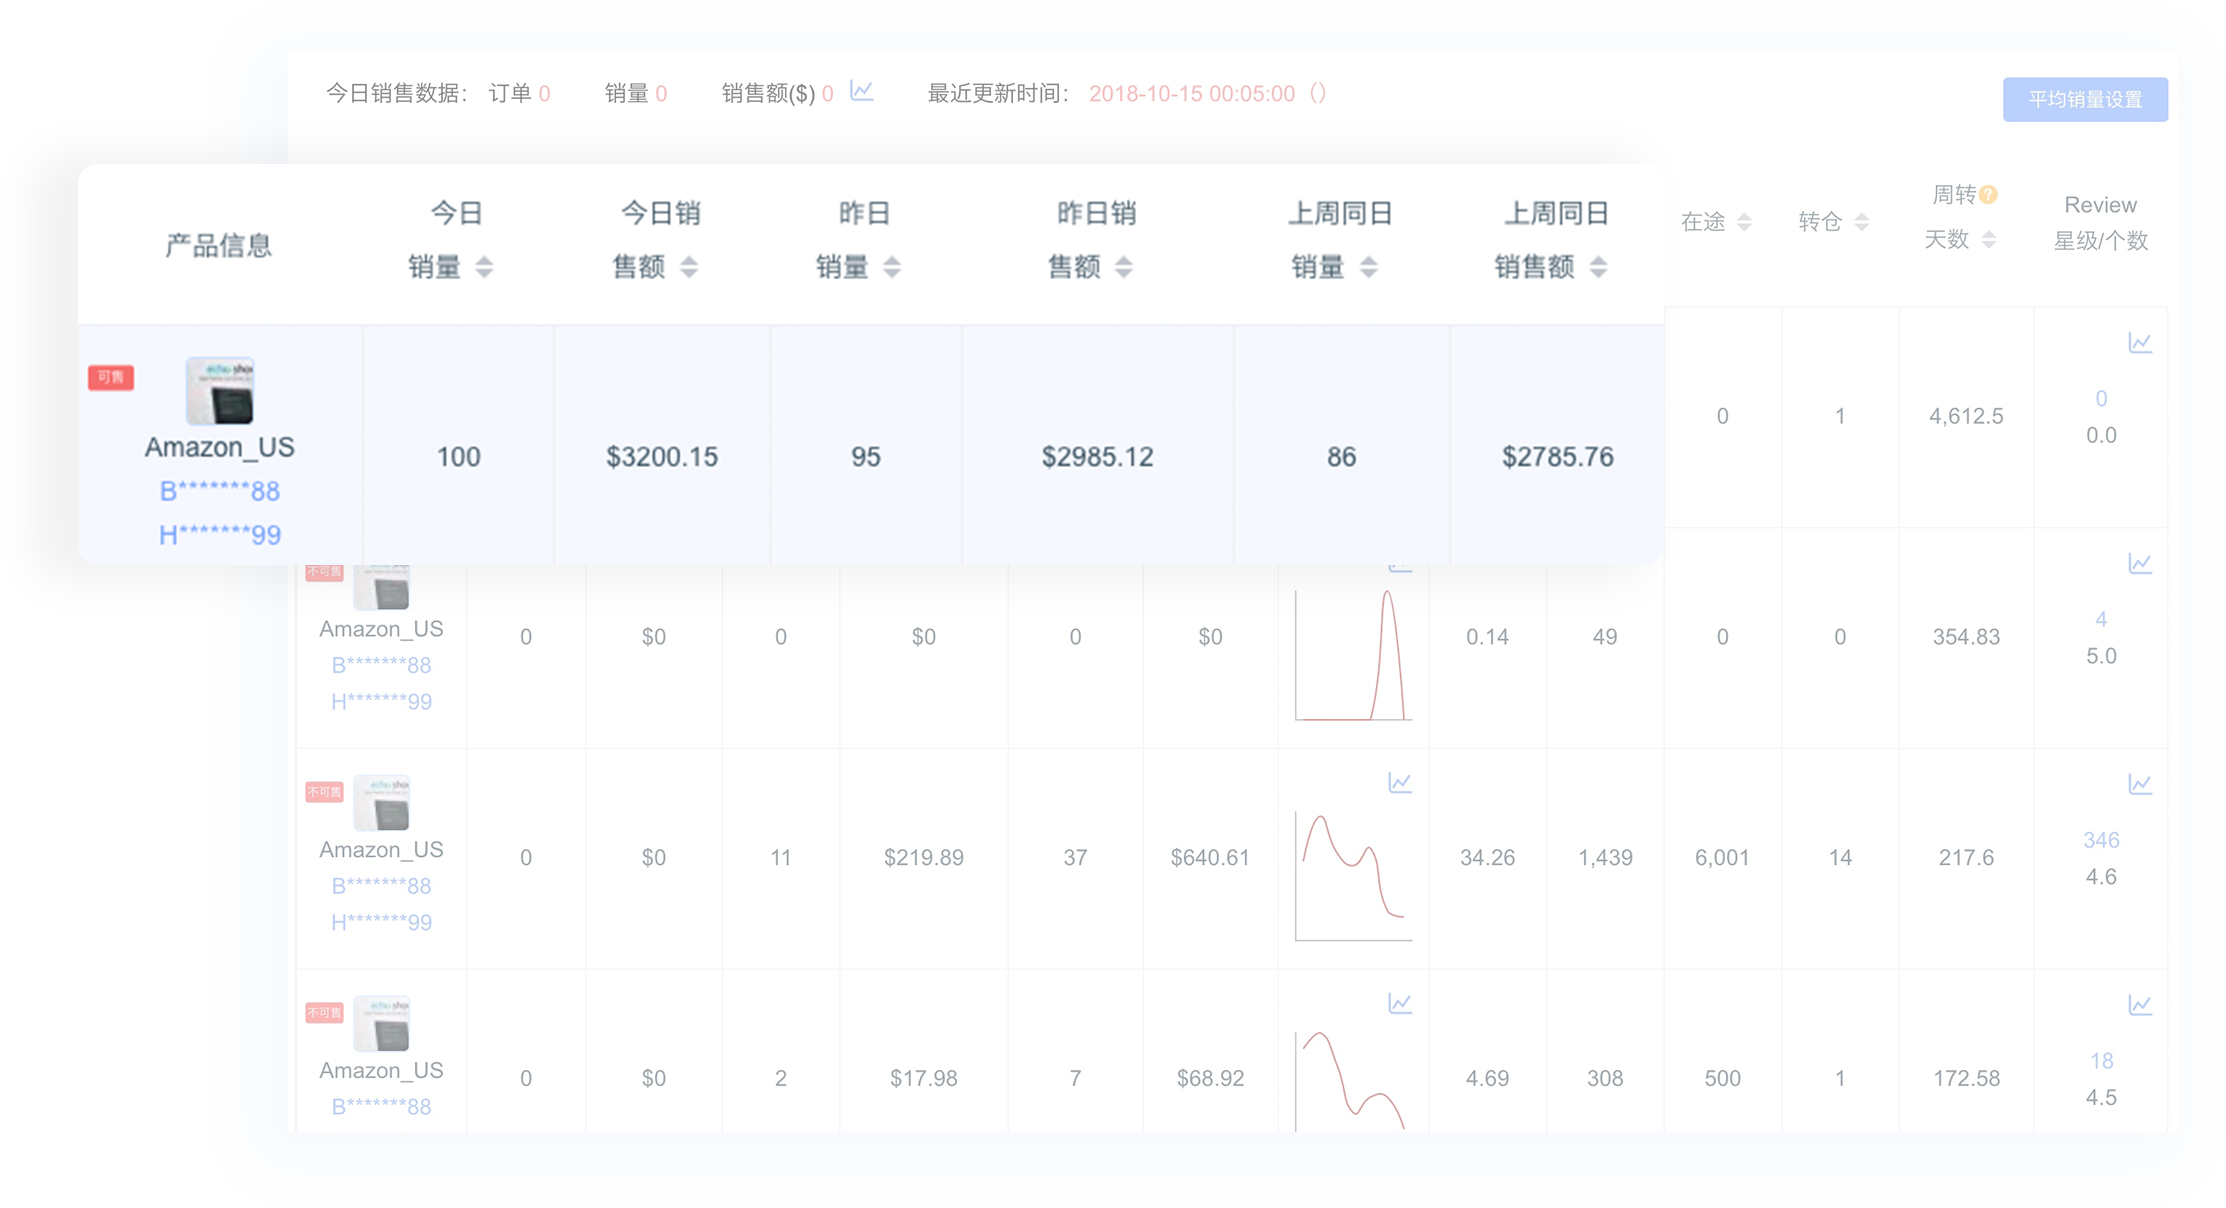Open review chart icon for 346 reviews row
Screen dimensions: 2226x1208
coord(2140,784)
